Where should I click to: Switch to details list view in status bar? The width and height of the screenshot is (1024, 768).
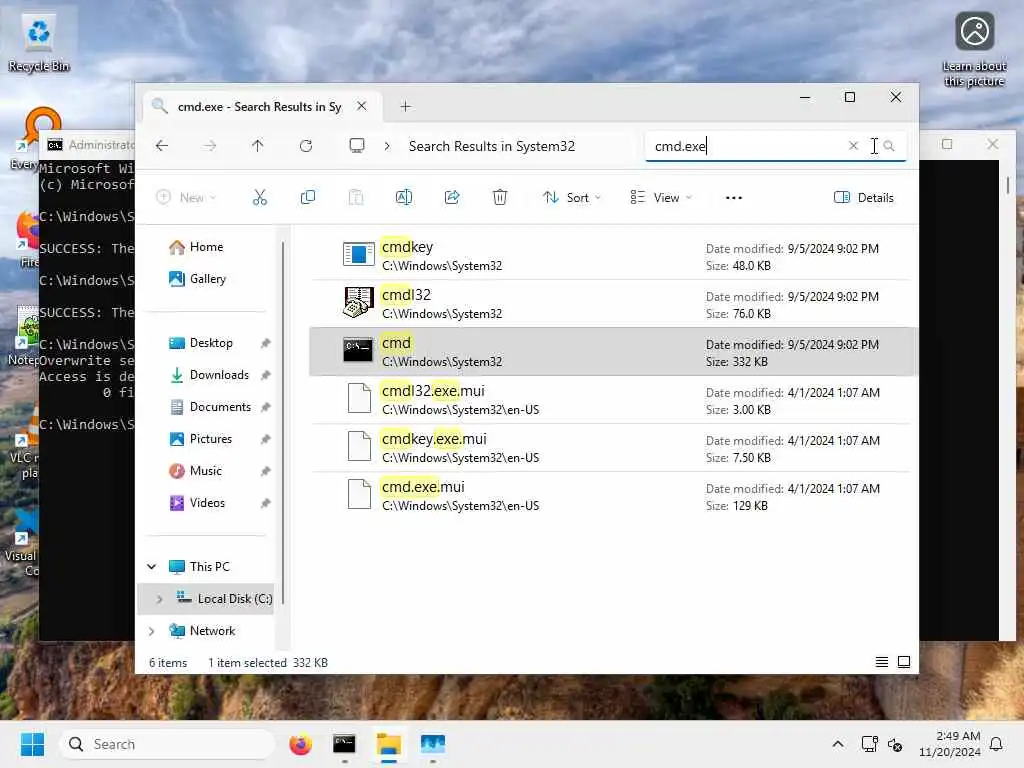click(882, 662)
